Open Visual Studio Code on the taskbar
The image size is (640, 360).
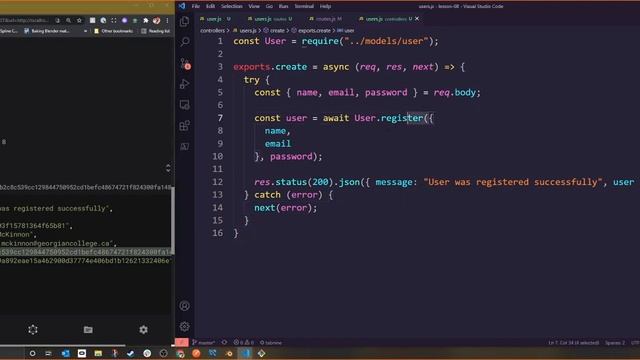(x=245, y=353)
